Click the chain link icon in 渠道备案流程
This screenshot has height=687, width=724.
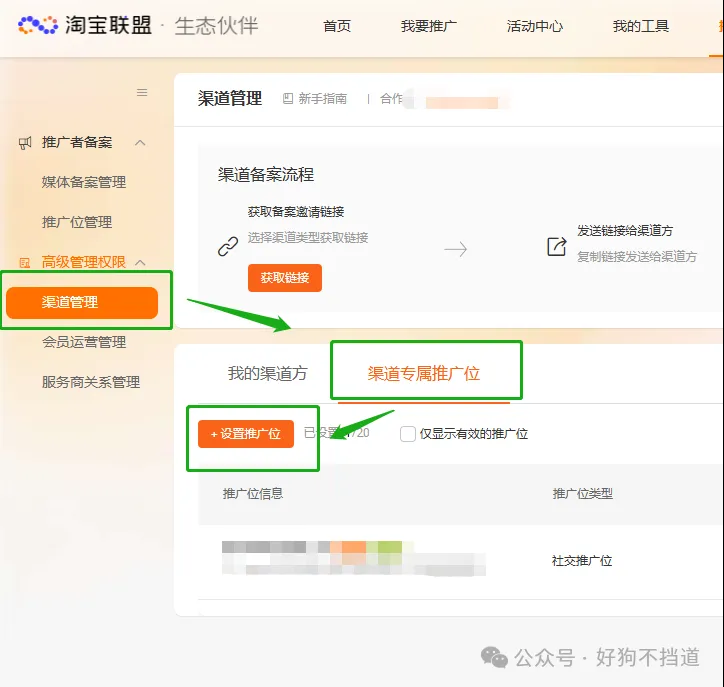(x=228, y=246)
